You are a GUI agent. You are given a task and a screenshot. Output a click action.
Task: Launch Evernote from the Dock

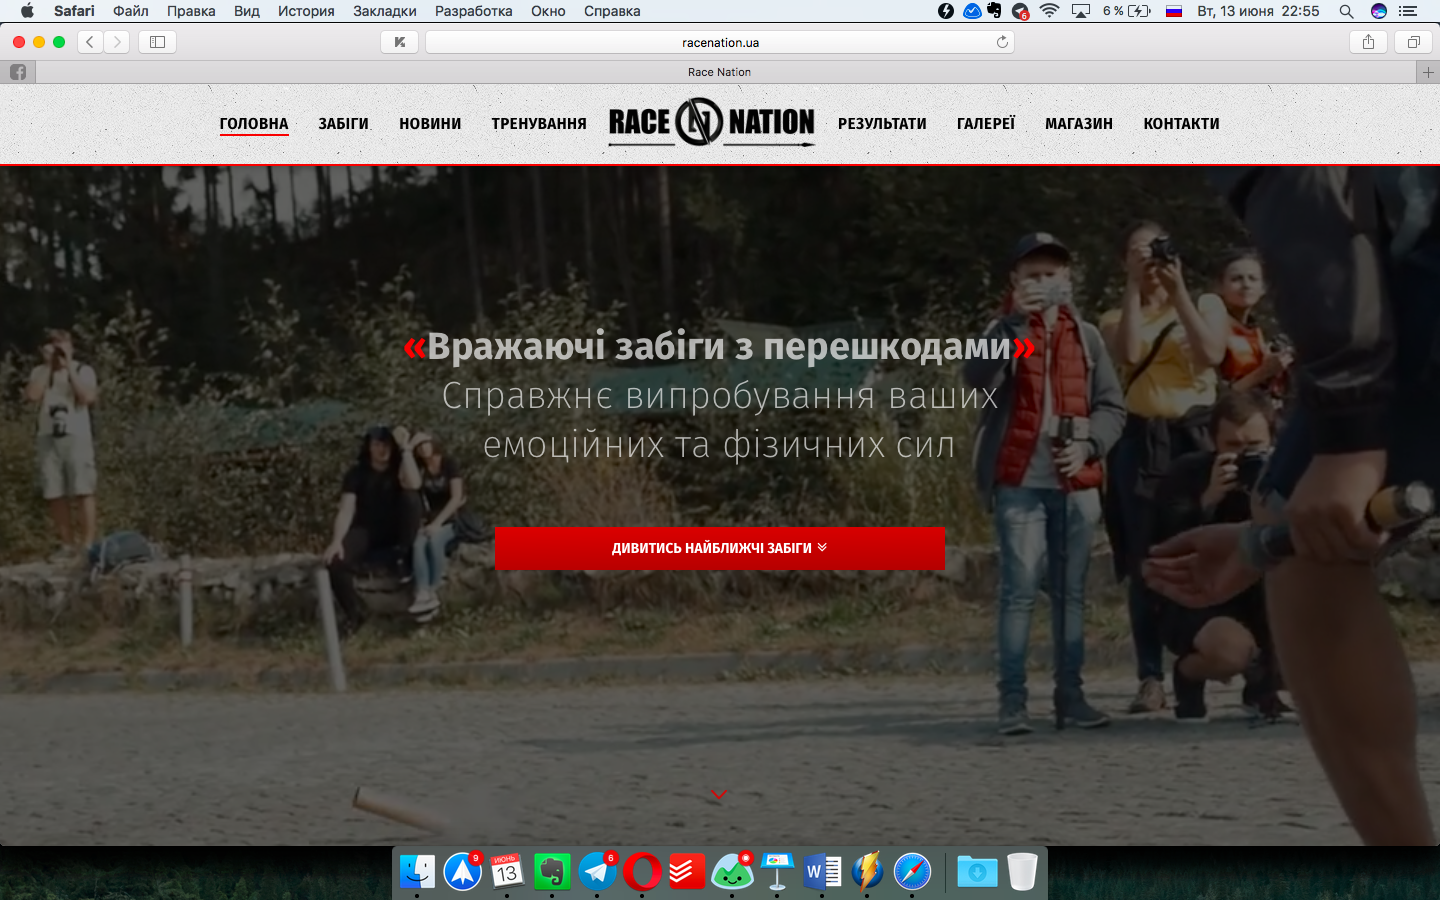552,871
